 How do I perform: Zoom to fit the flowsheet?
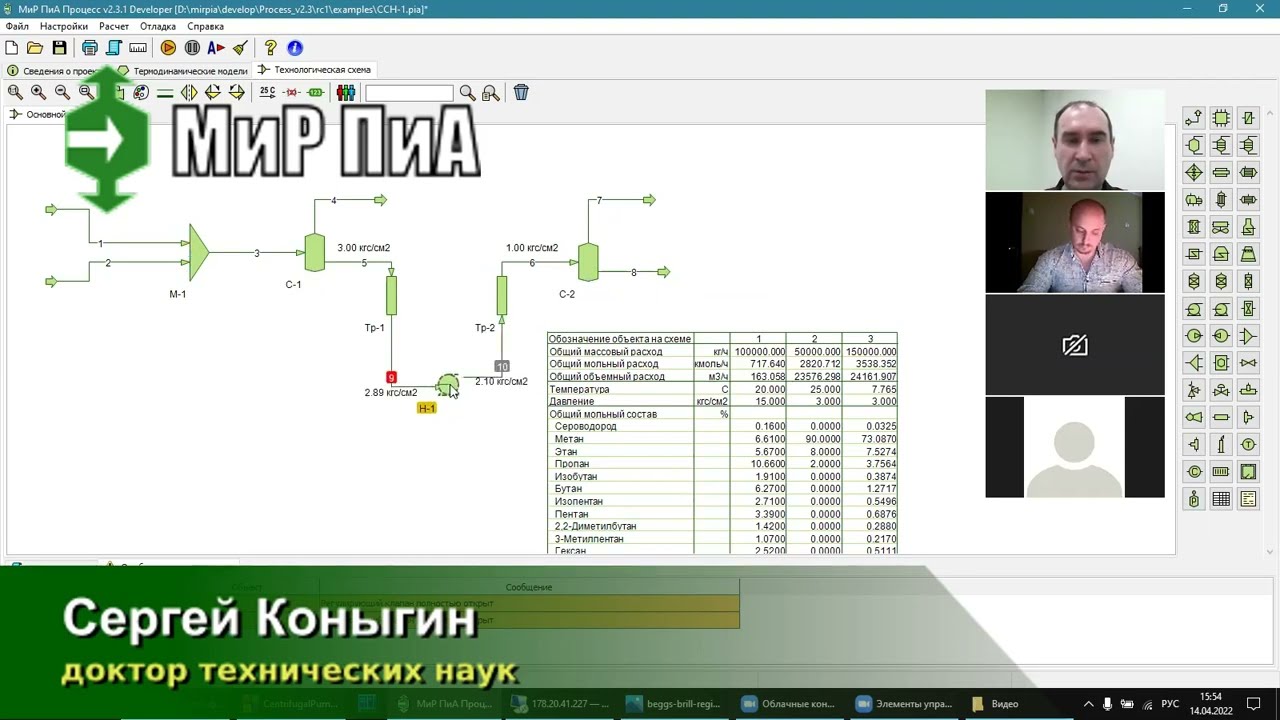click(x=15, y=92)
